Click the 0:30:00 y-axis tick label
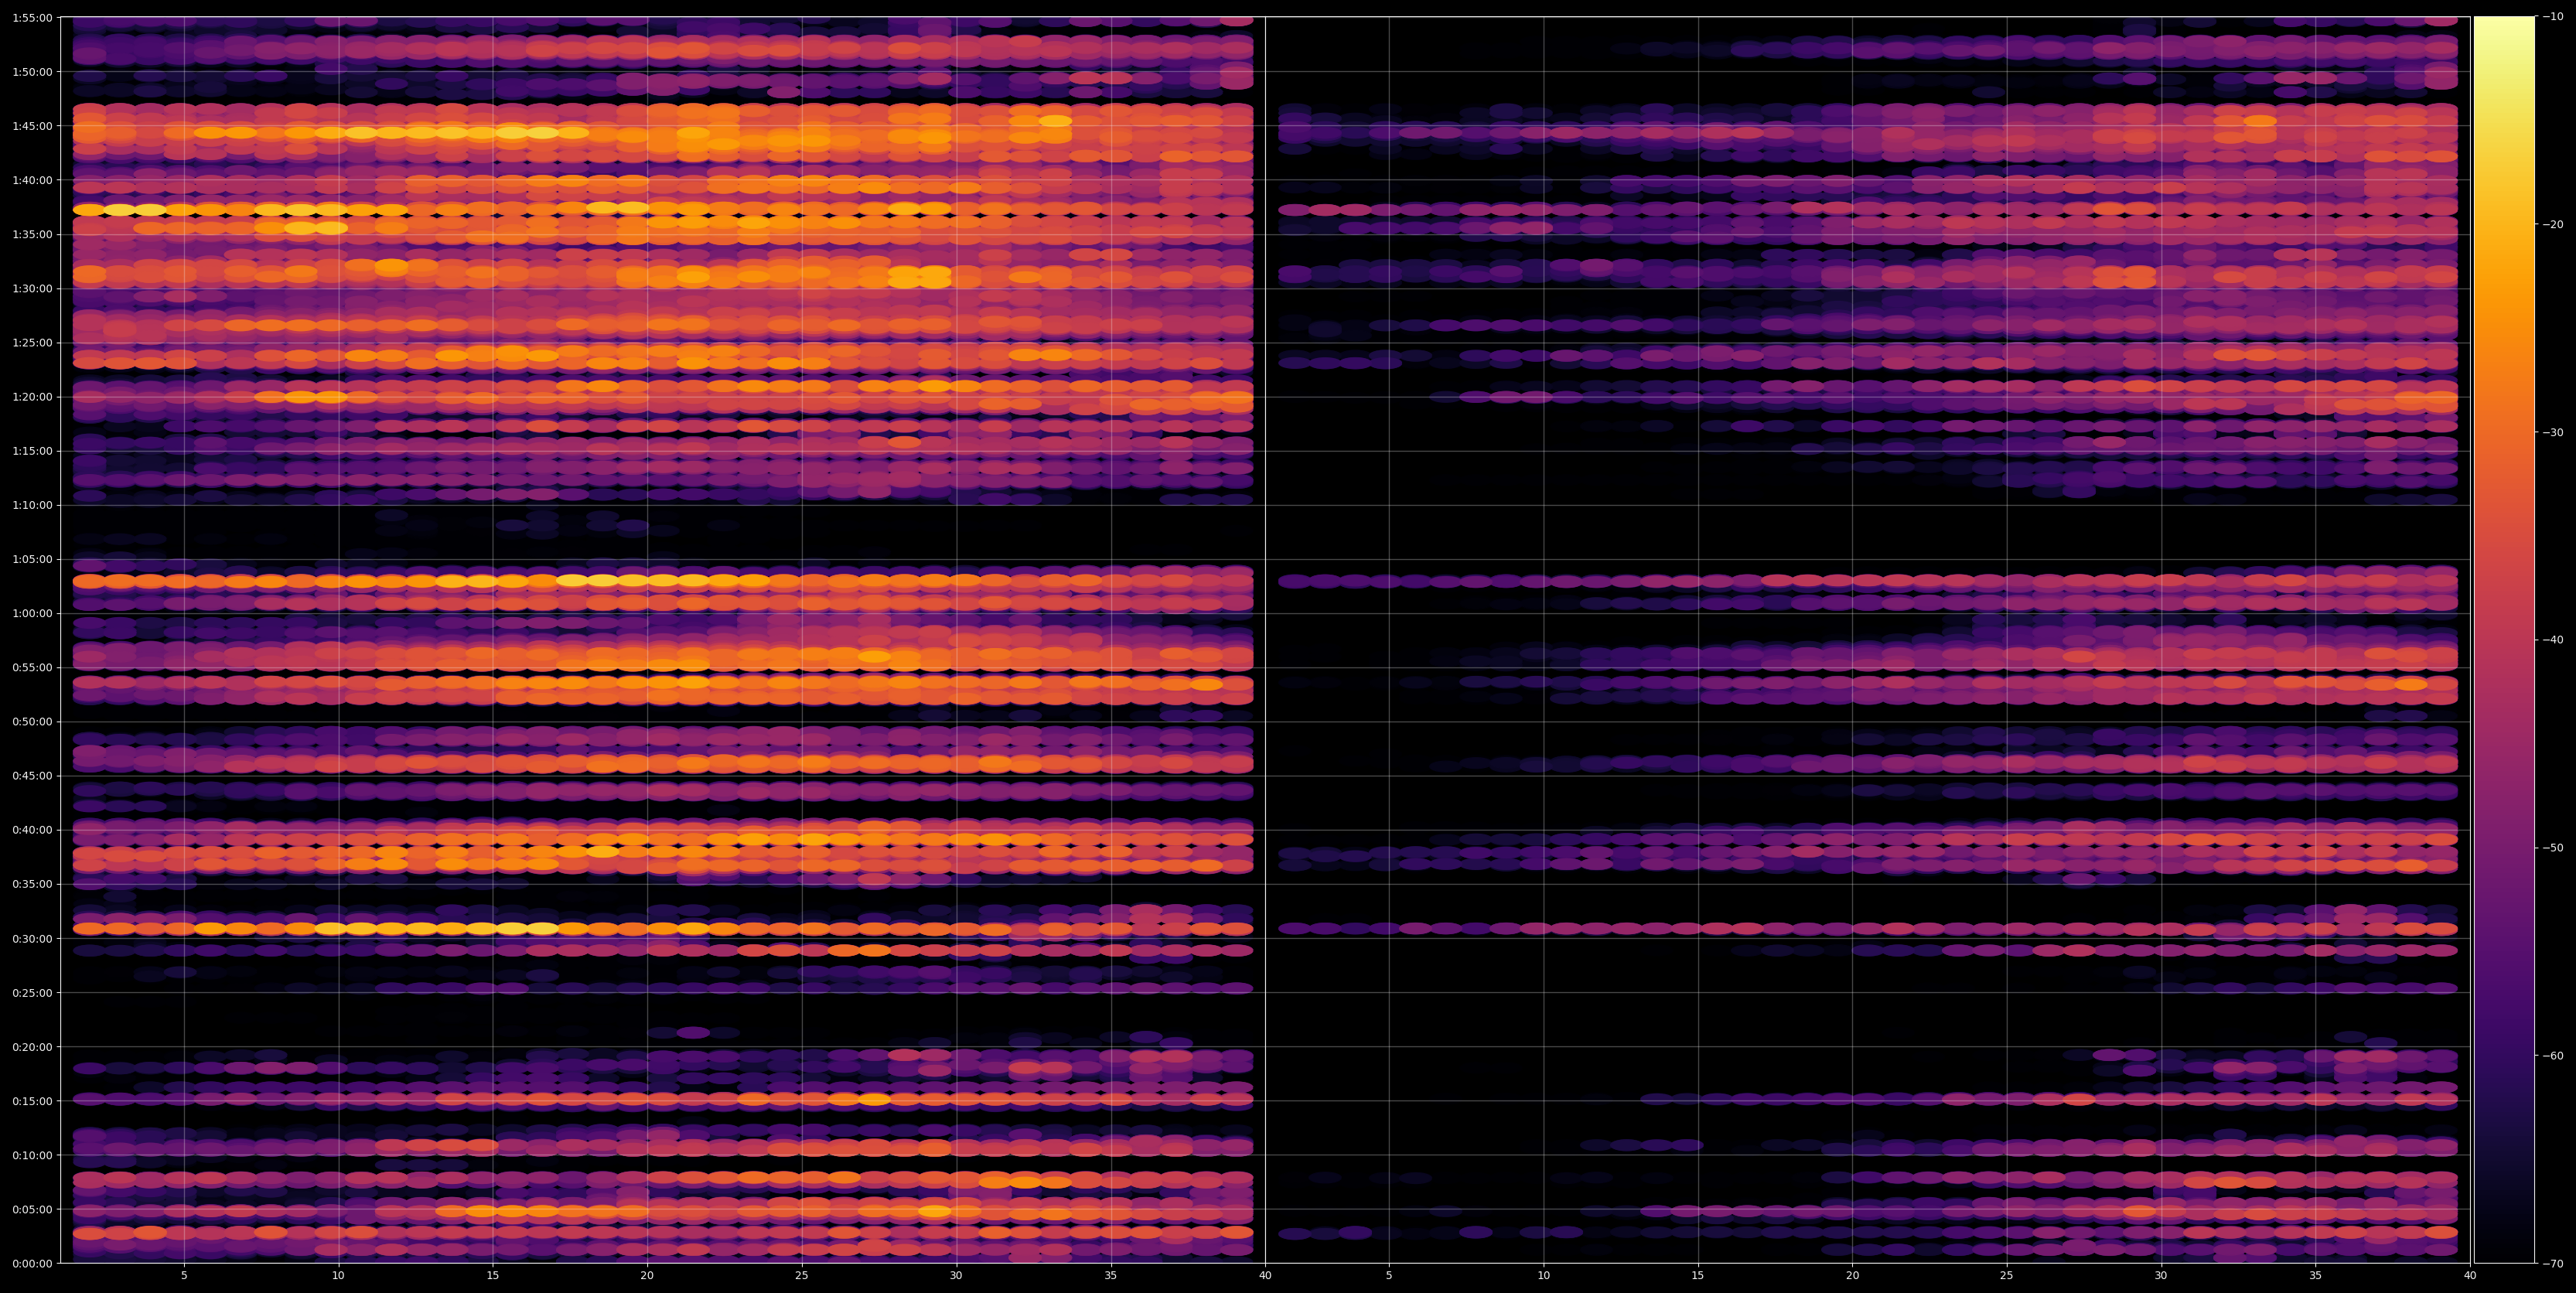This screenshot has width=2576, height=1293. pos(33,938)
